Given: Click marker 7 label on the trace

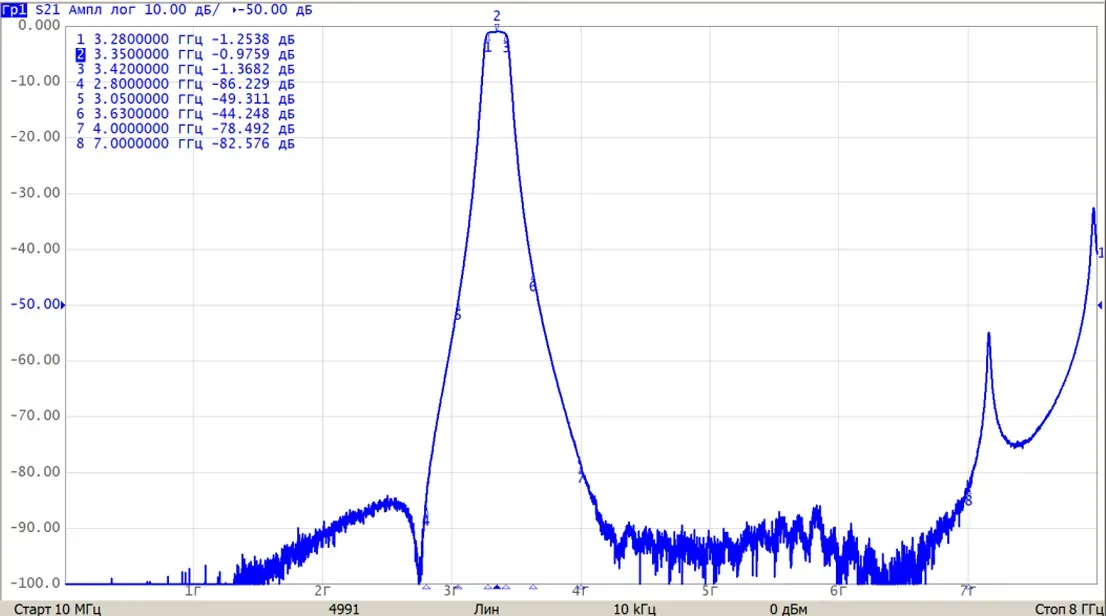Looking at the screenshot, I should click(581, 478).
